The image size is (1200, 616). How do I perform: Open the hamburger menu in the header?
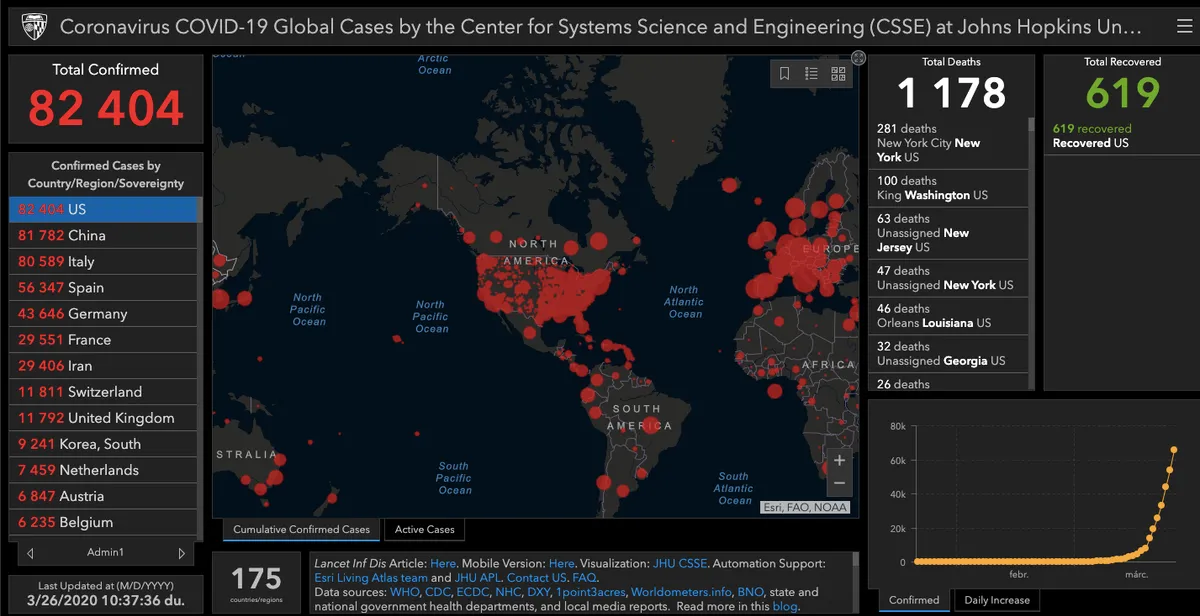click(1184, 26)
